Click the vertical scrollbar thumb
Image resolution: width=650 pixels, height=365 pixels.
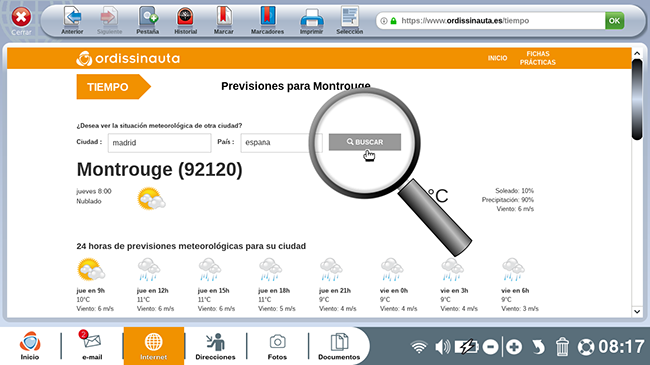point(637,100)
